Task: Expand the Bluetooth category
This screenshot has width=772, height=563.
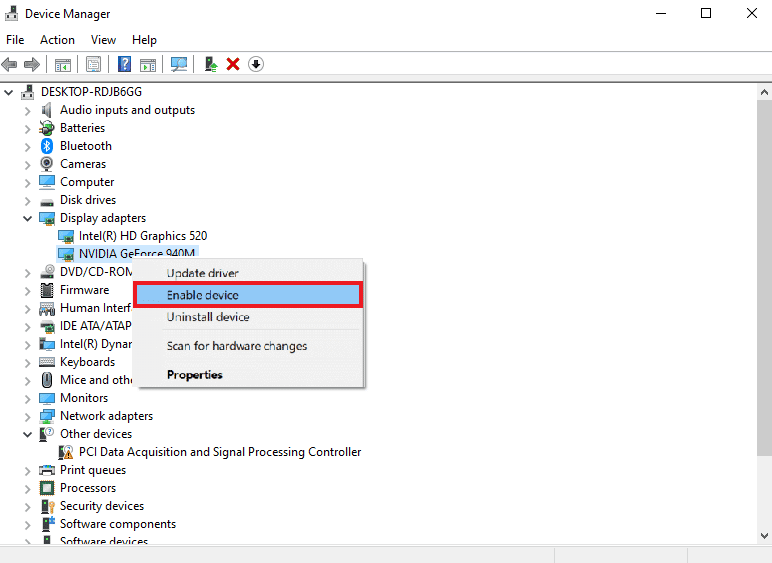Action: (28, 147)
